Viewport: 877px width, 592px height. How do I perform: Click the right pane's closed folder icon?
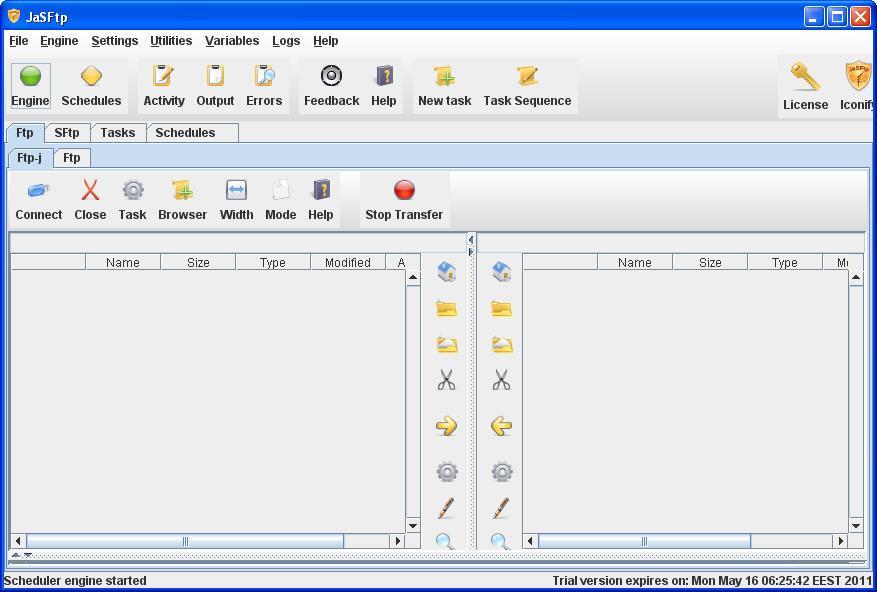tap(501, 308)
